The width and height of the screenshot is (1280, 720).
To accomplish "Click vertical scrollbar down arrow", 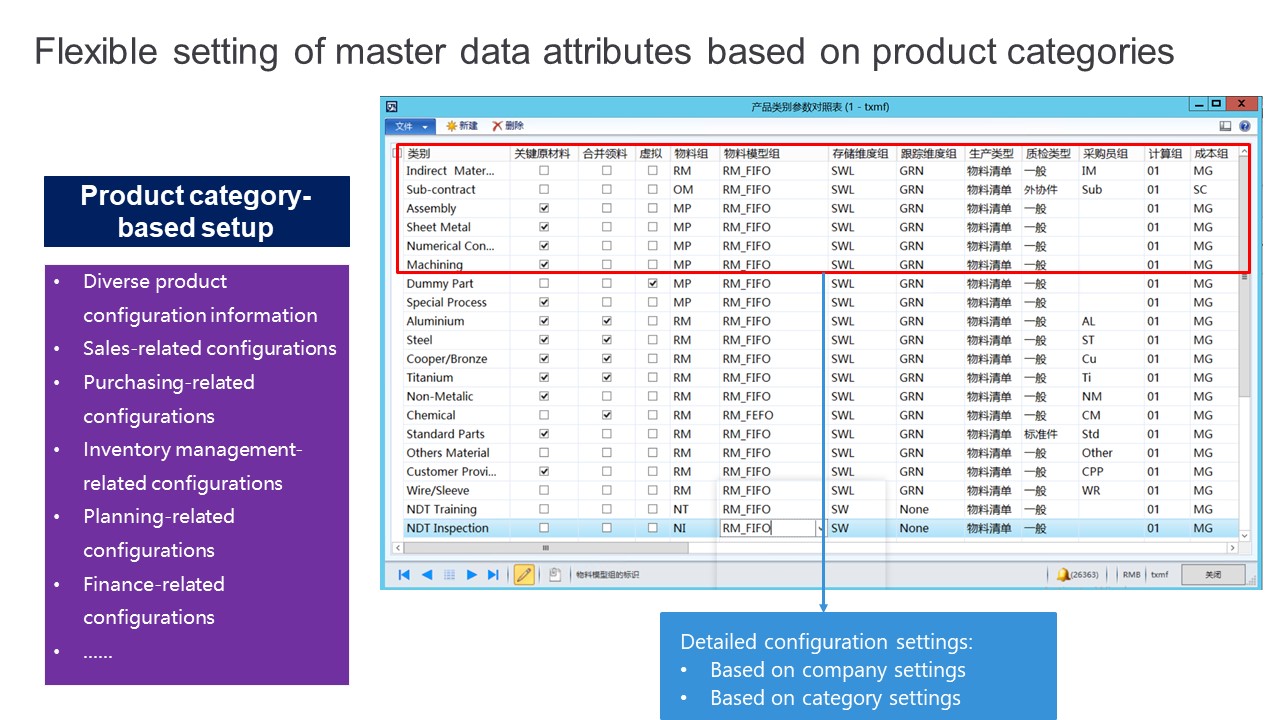I will click(x=1244, y=536).
